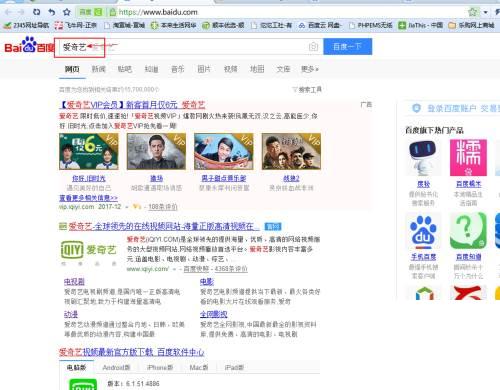
Task: Switch to the 视频 tab
Action: pos(231,69)
